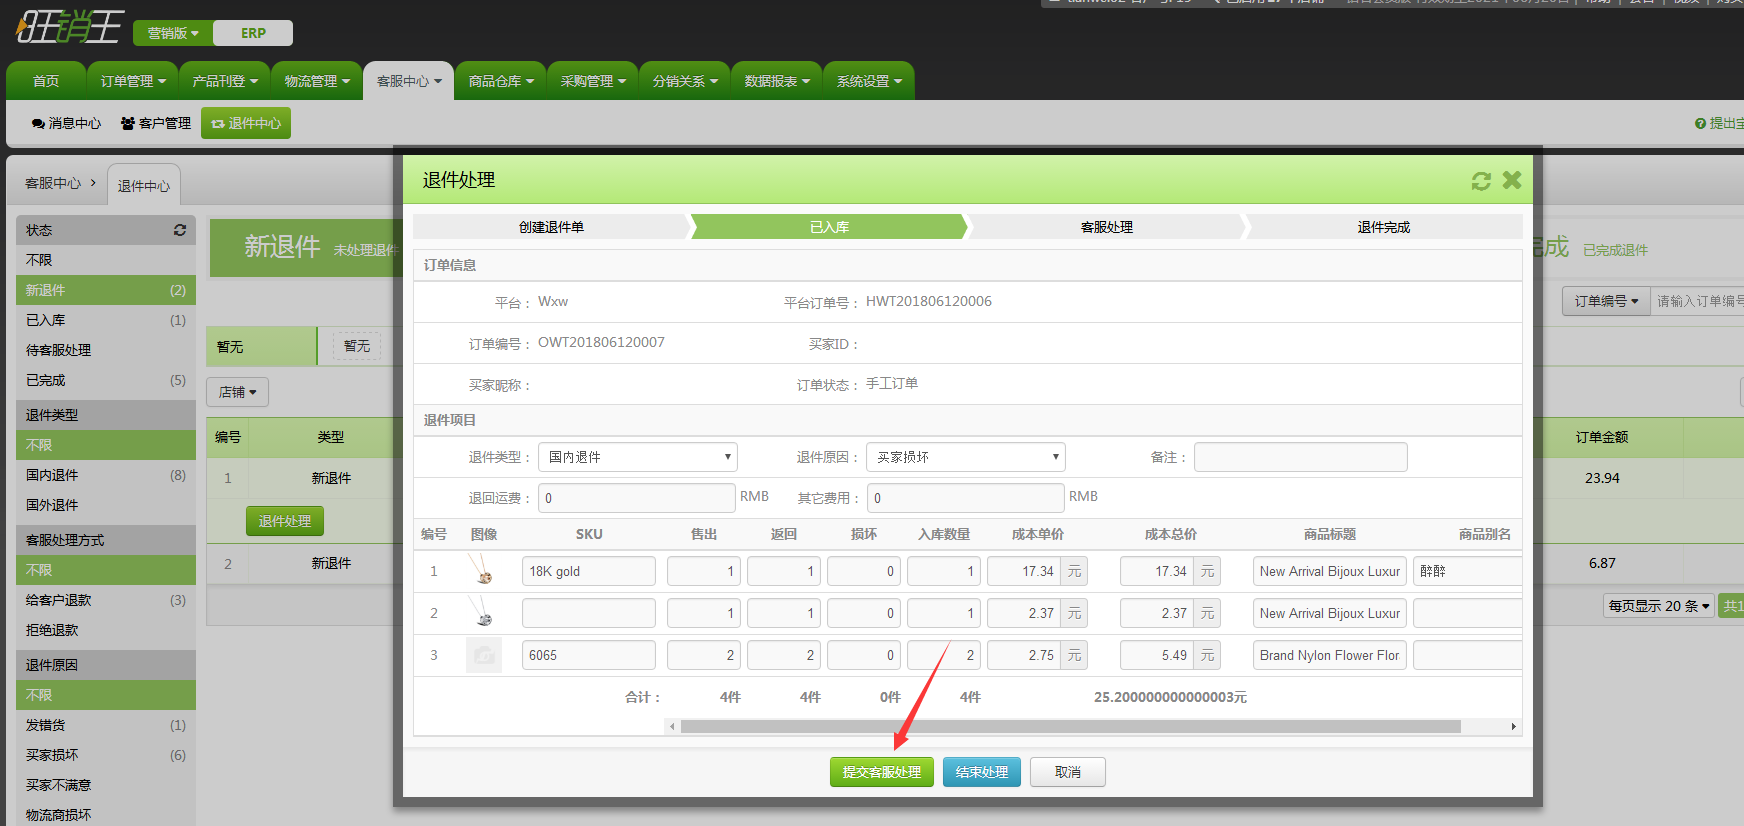Filter by 已完成 status

pos(106,380)
